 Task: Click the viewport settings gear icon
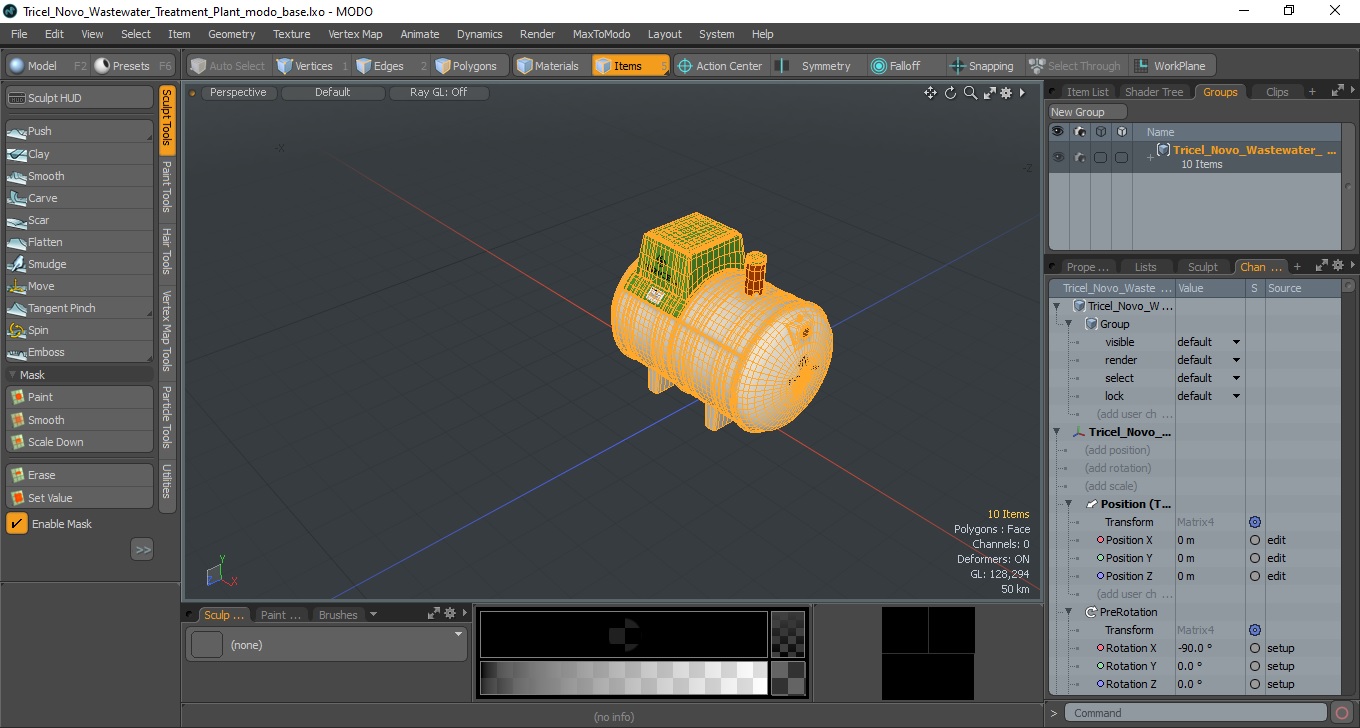point(1006,93)
